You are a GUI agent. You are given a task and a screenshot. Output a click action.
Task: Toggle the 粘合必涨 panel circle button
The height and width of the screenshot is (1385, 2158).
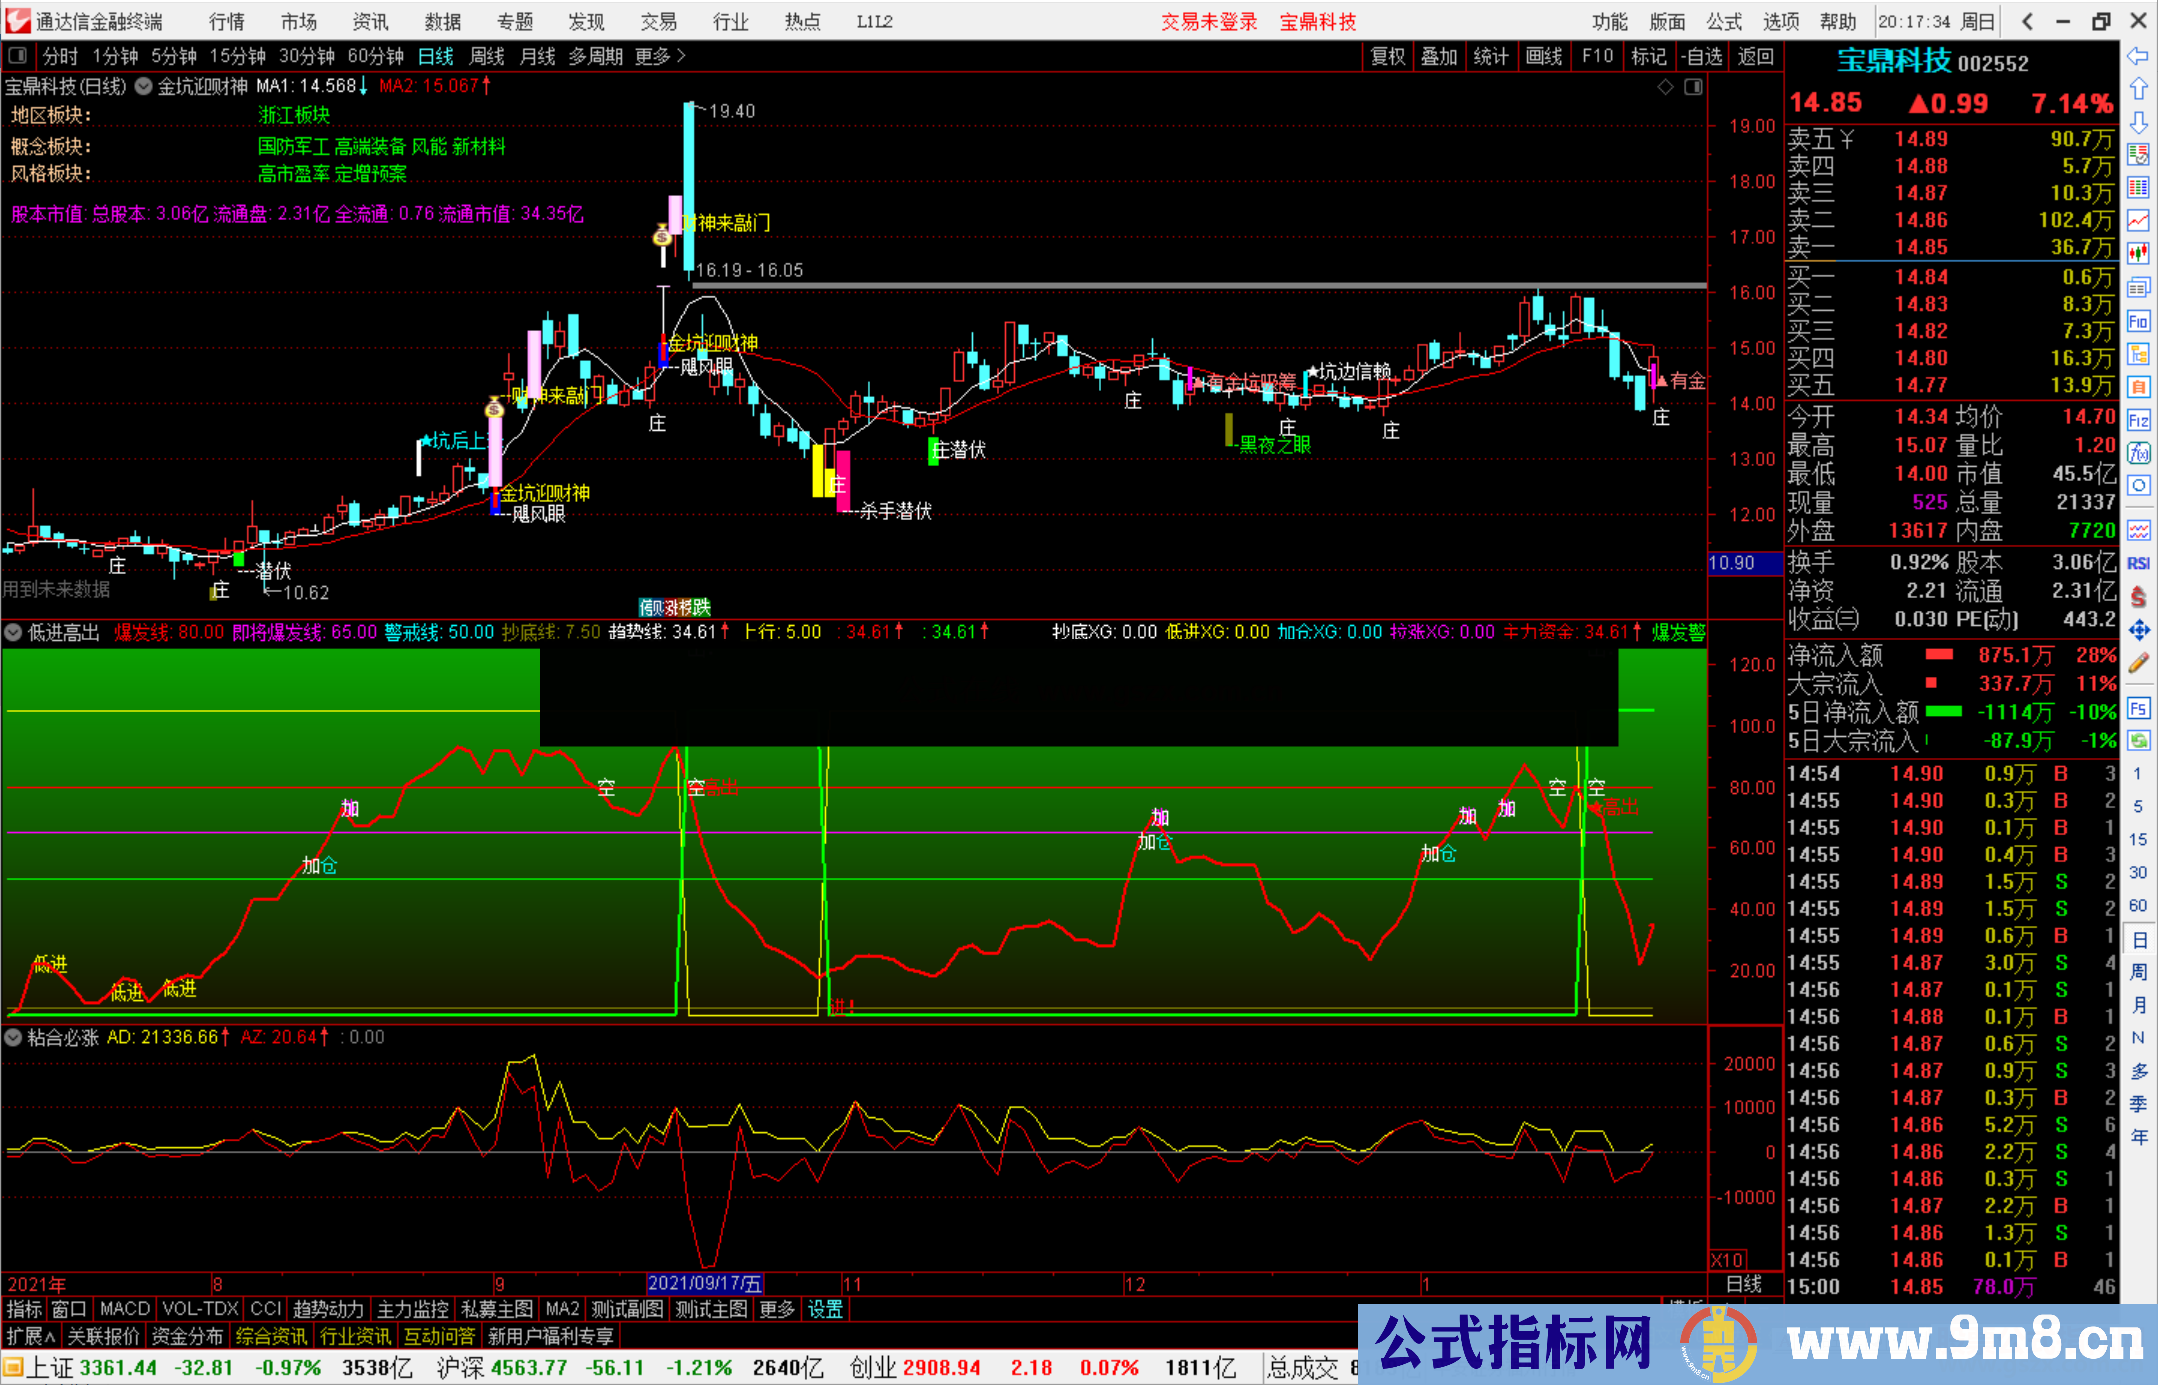[x=13, y=1037]
